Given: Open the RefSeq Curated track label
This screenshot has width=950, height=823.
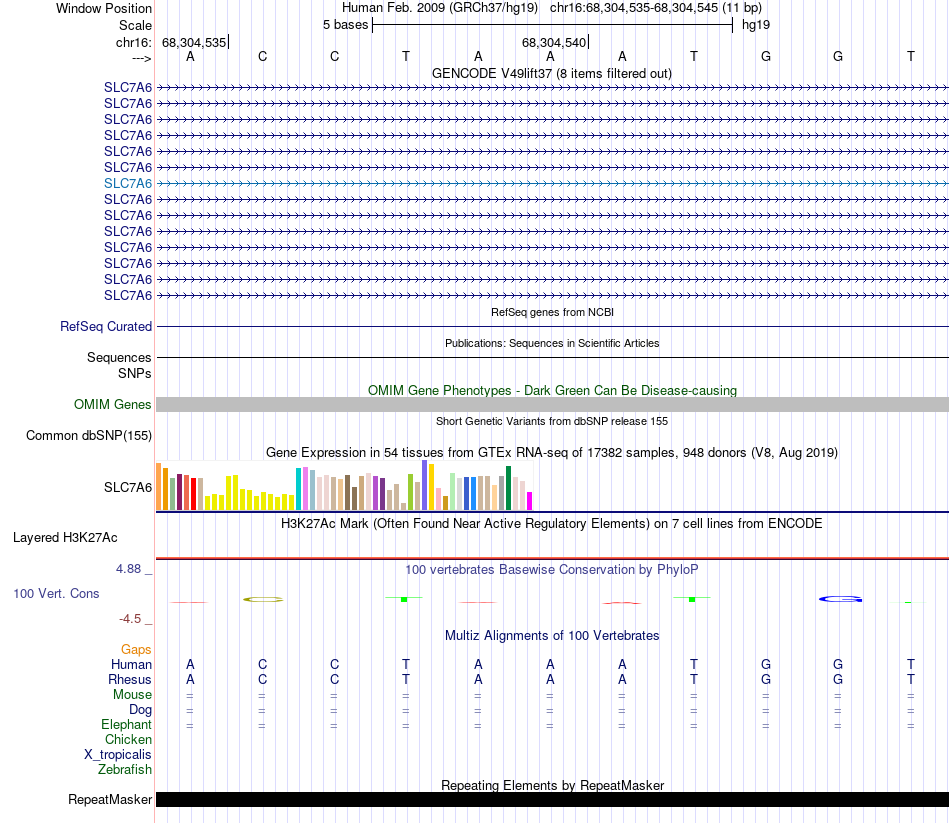Looking at the screenshot, I should point(106,326).
